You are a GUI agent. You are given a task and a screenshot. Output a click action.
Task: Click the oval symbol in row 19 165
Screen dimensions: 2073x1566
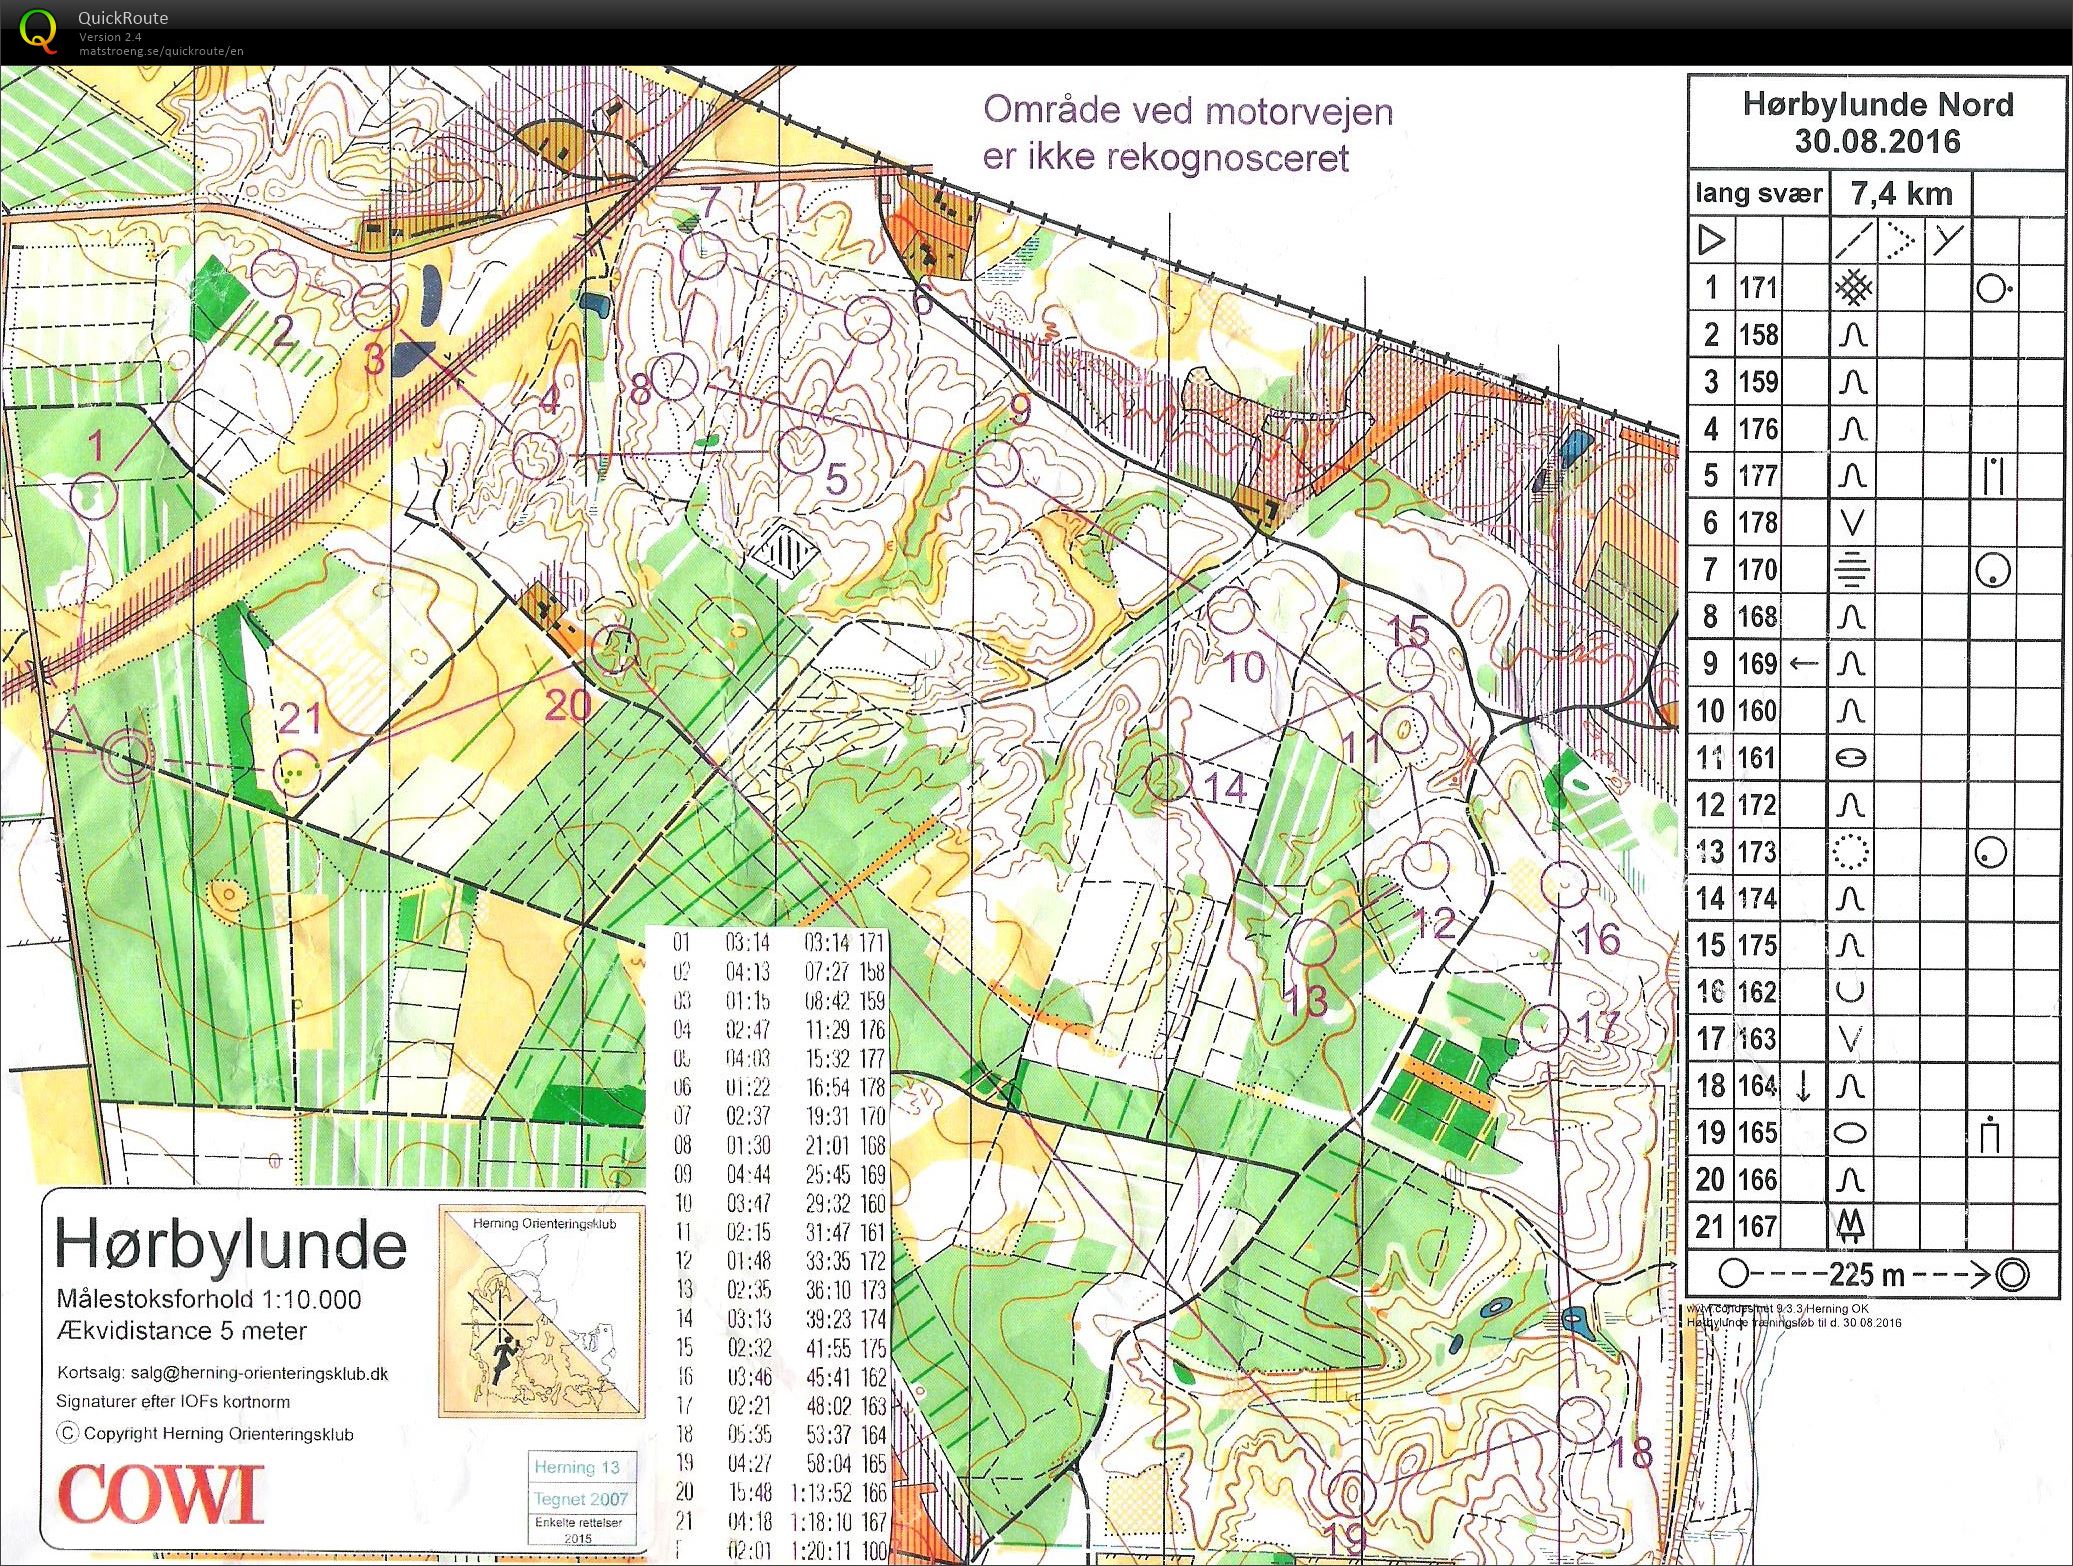point(1852,1133)
